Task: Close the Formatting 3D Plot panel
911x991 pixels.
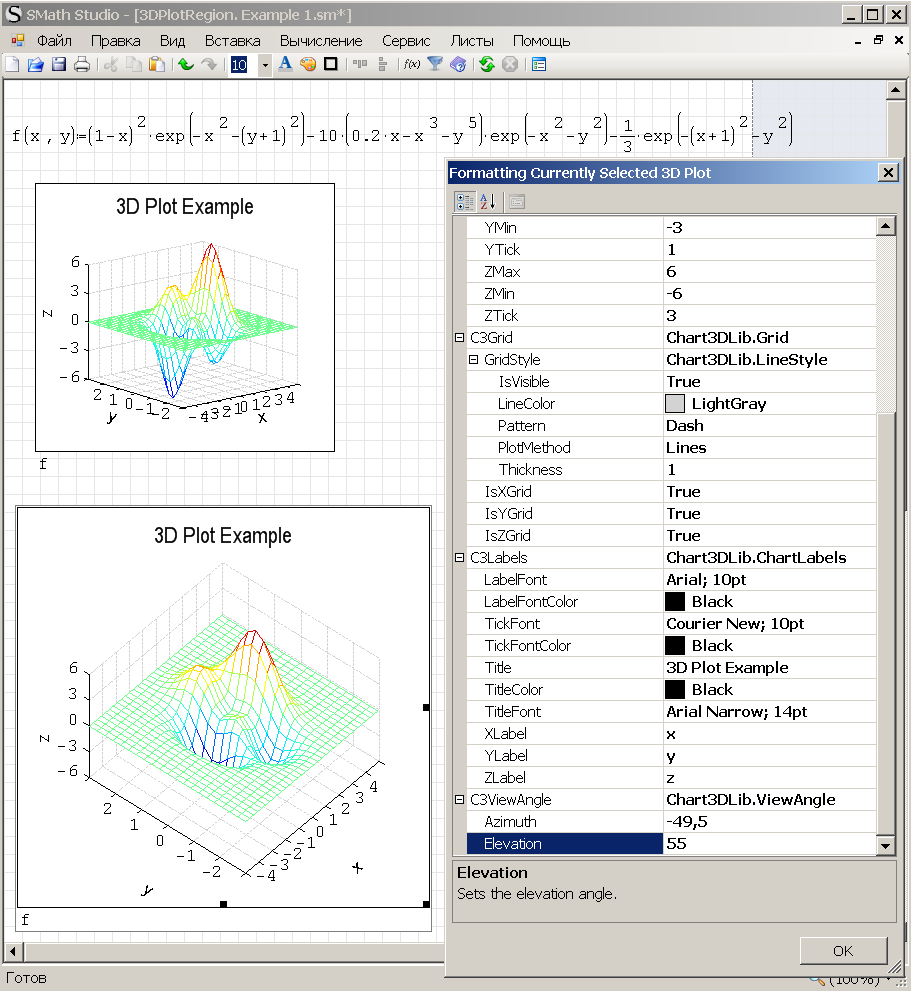Action: pos(887,172)
